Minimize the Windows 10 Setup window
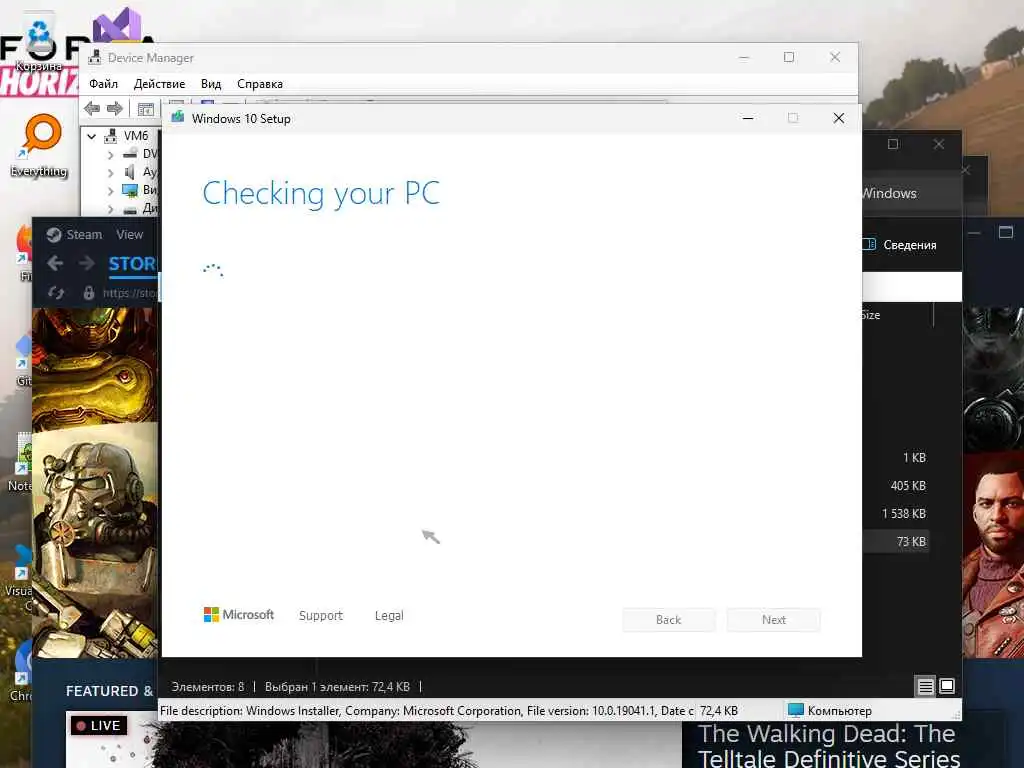The width and height of the screenshot is (1024, 768). pyautogui.click(x=748, y=118)
